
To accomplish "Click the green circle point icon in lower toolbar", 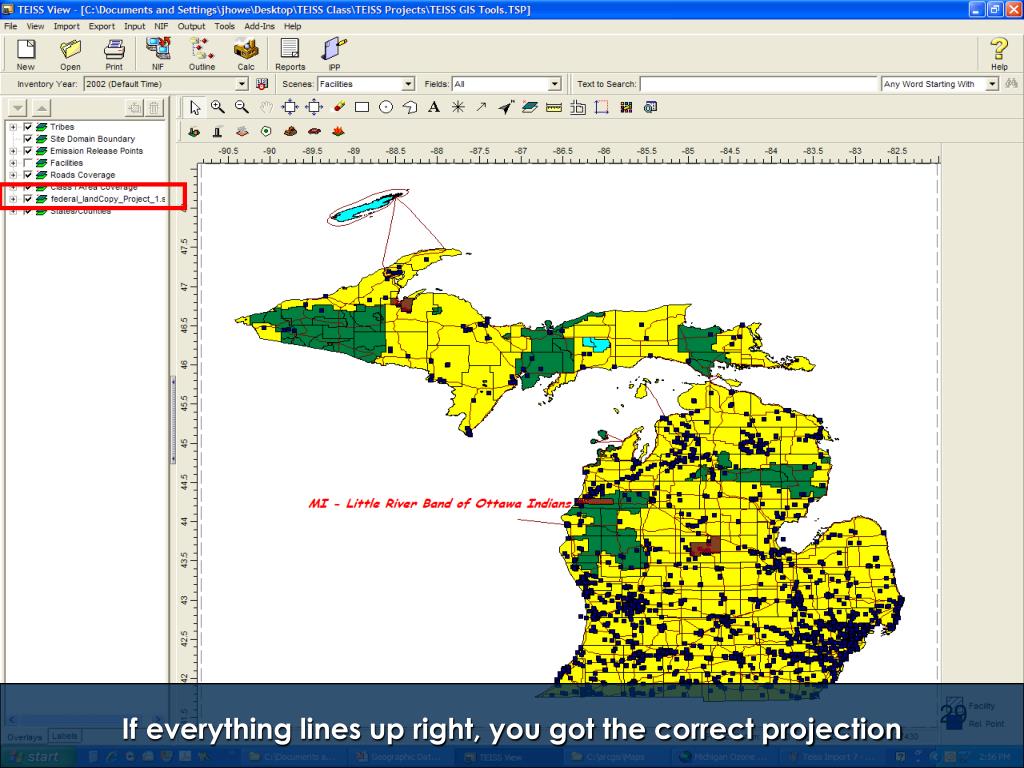I will (266, 131).
